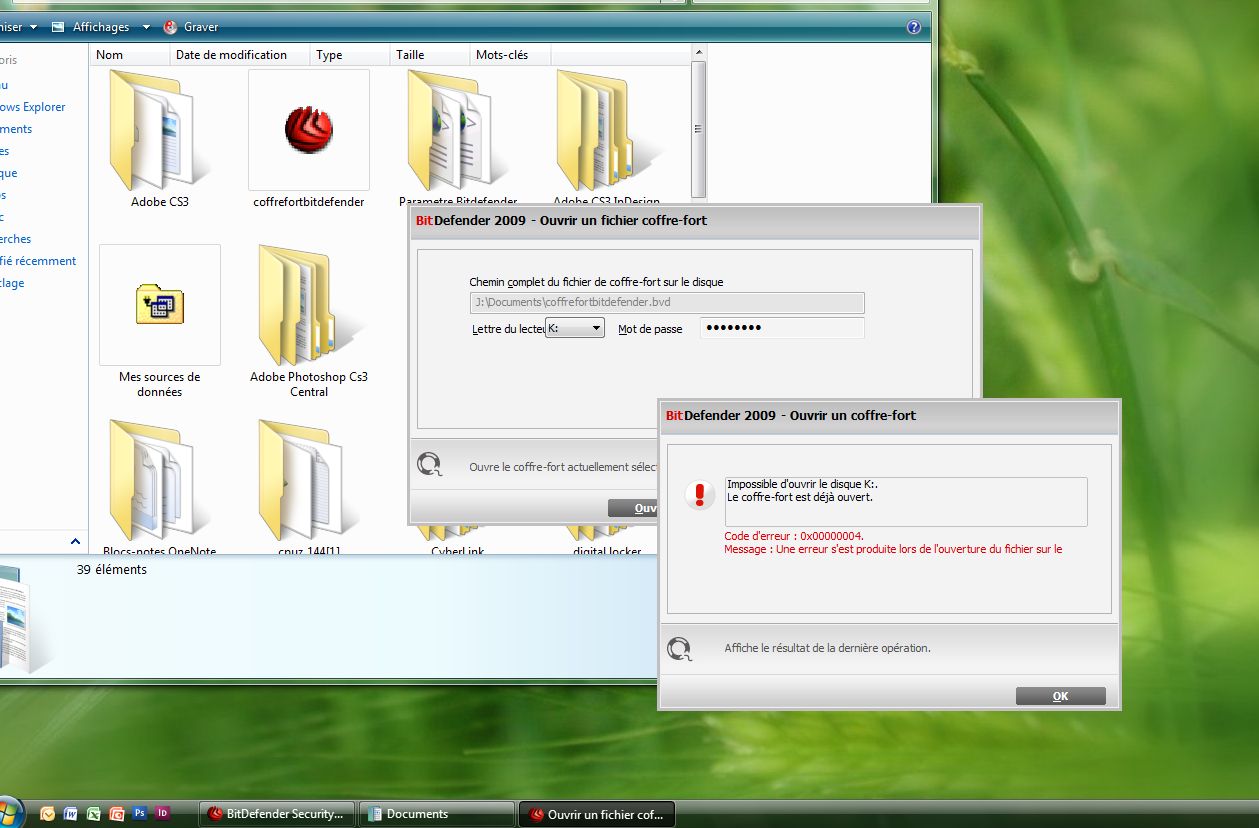
Task: Click error message box 'Impossible d'ouvrir le disque K:'
Action: [x=906, y=501]
